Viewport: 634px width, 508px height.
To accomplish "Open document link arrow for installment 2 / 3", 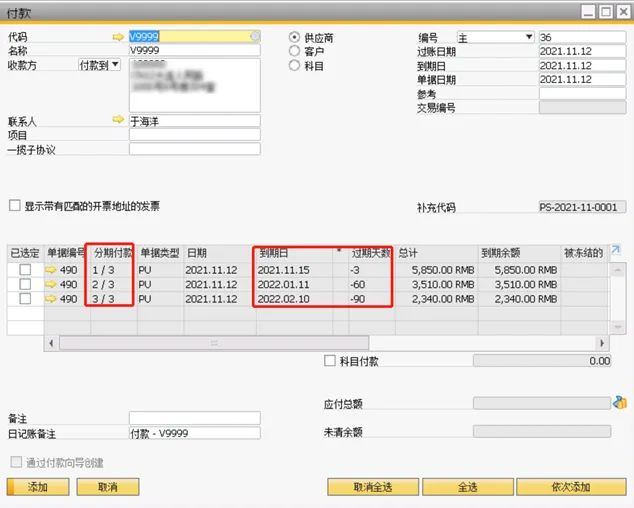I will pos(51,284).
